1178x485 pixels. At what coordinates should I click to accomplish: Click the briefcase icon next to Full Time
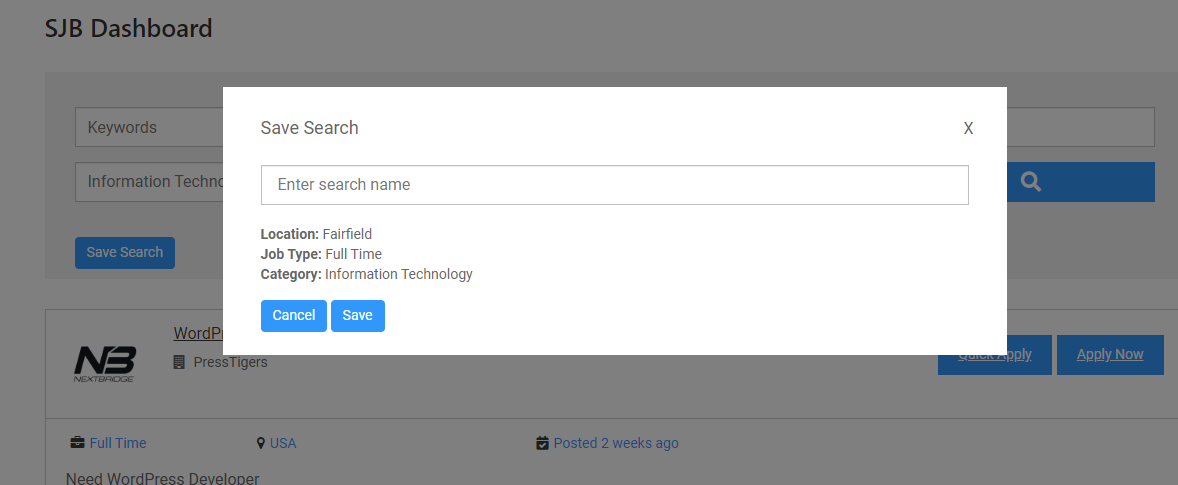pyautogui.click(x=77, y=443)
